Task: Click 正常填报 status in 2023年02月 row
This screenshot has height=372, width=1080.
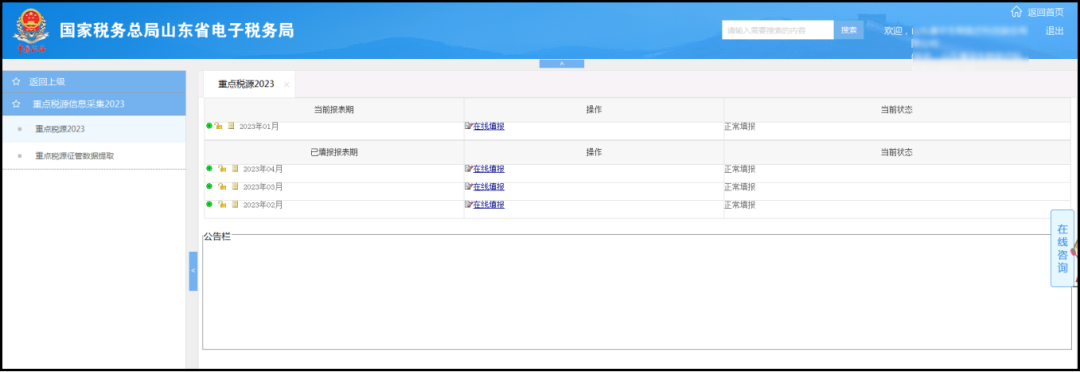Action: [740, 205]
